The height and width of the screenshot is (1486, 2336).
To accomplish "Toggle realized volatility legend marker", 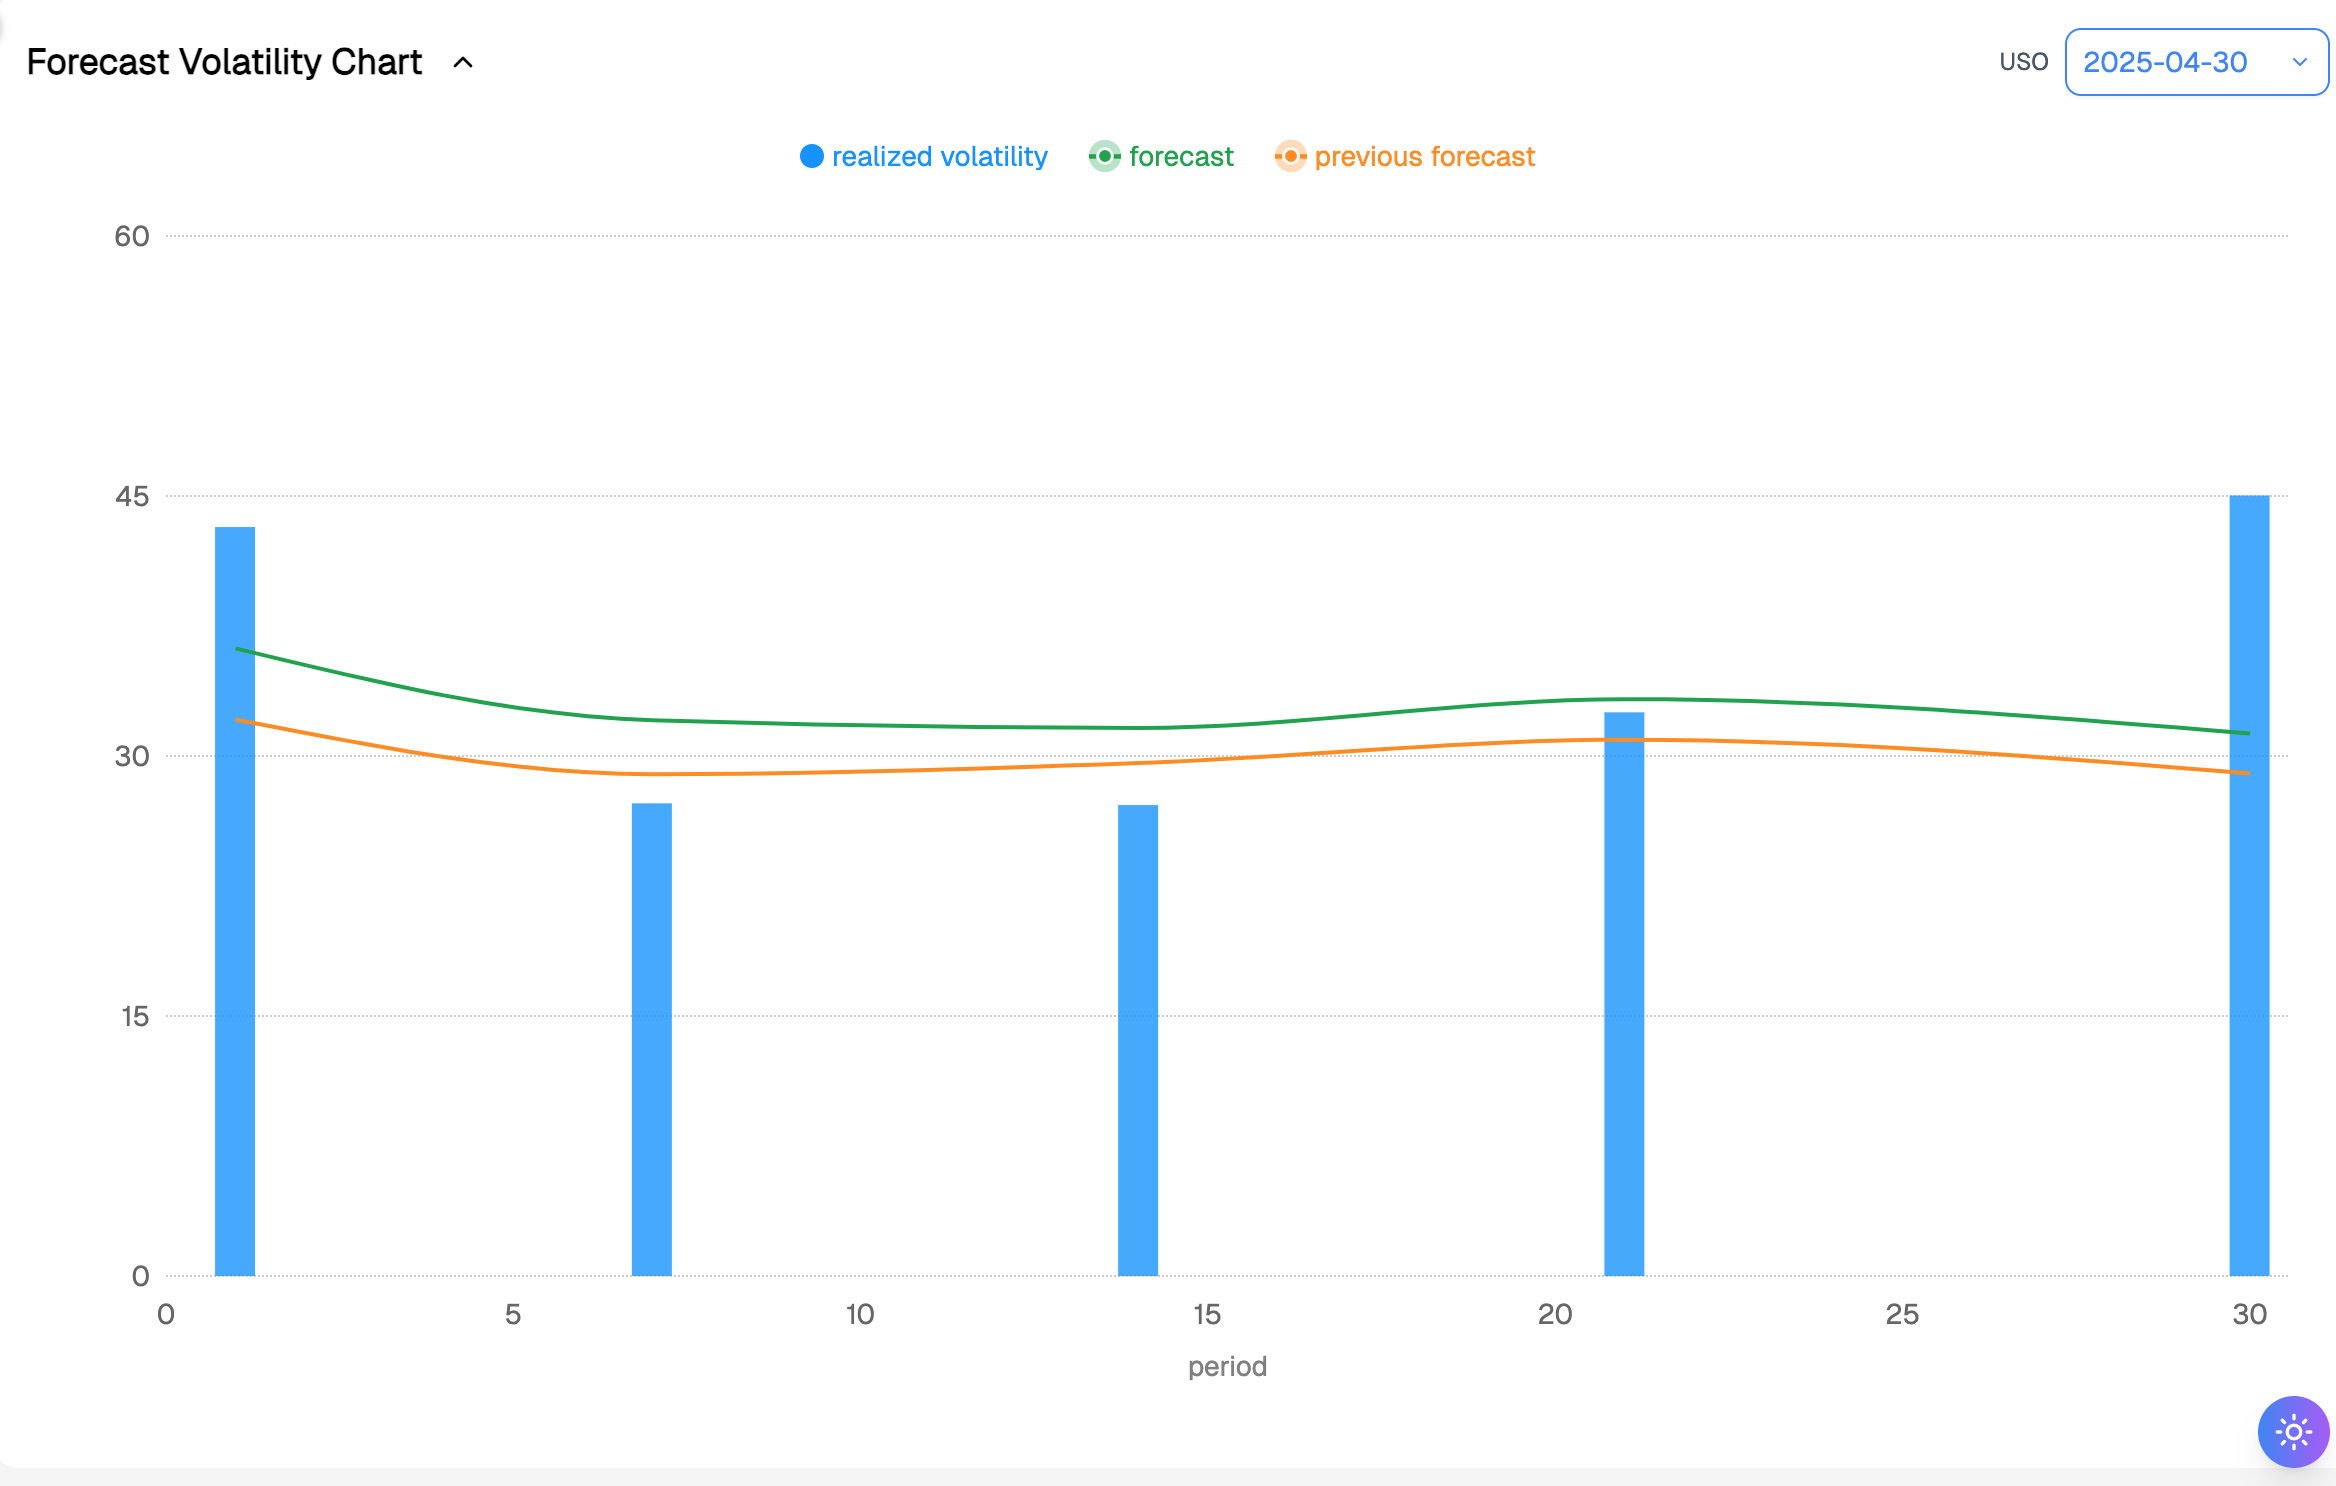I will pos(812,157).
